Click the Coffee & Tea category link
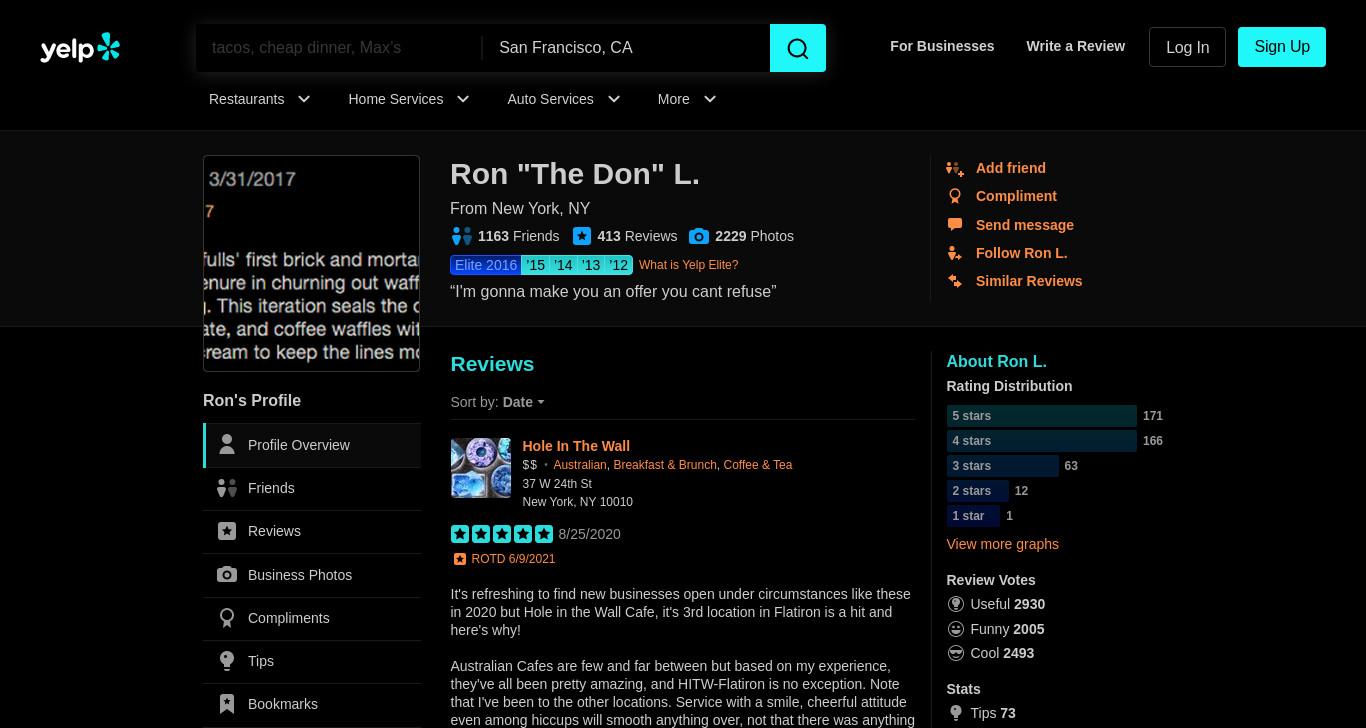Viewport: 1366px width, 728px height. [758, 465]
